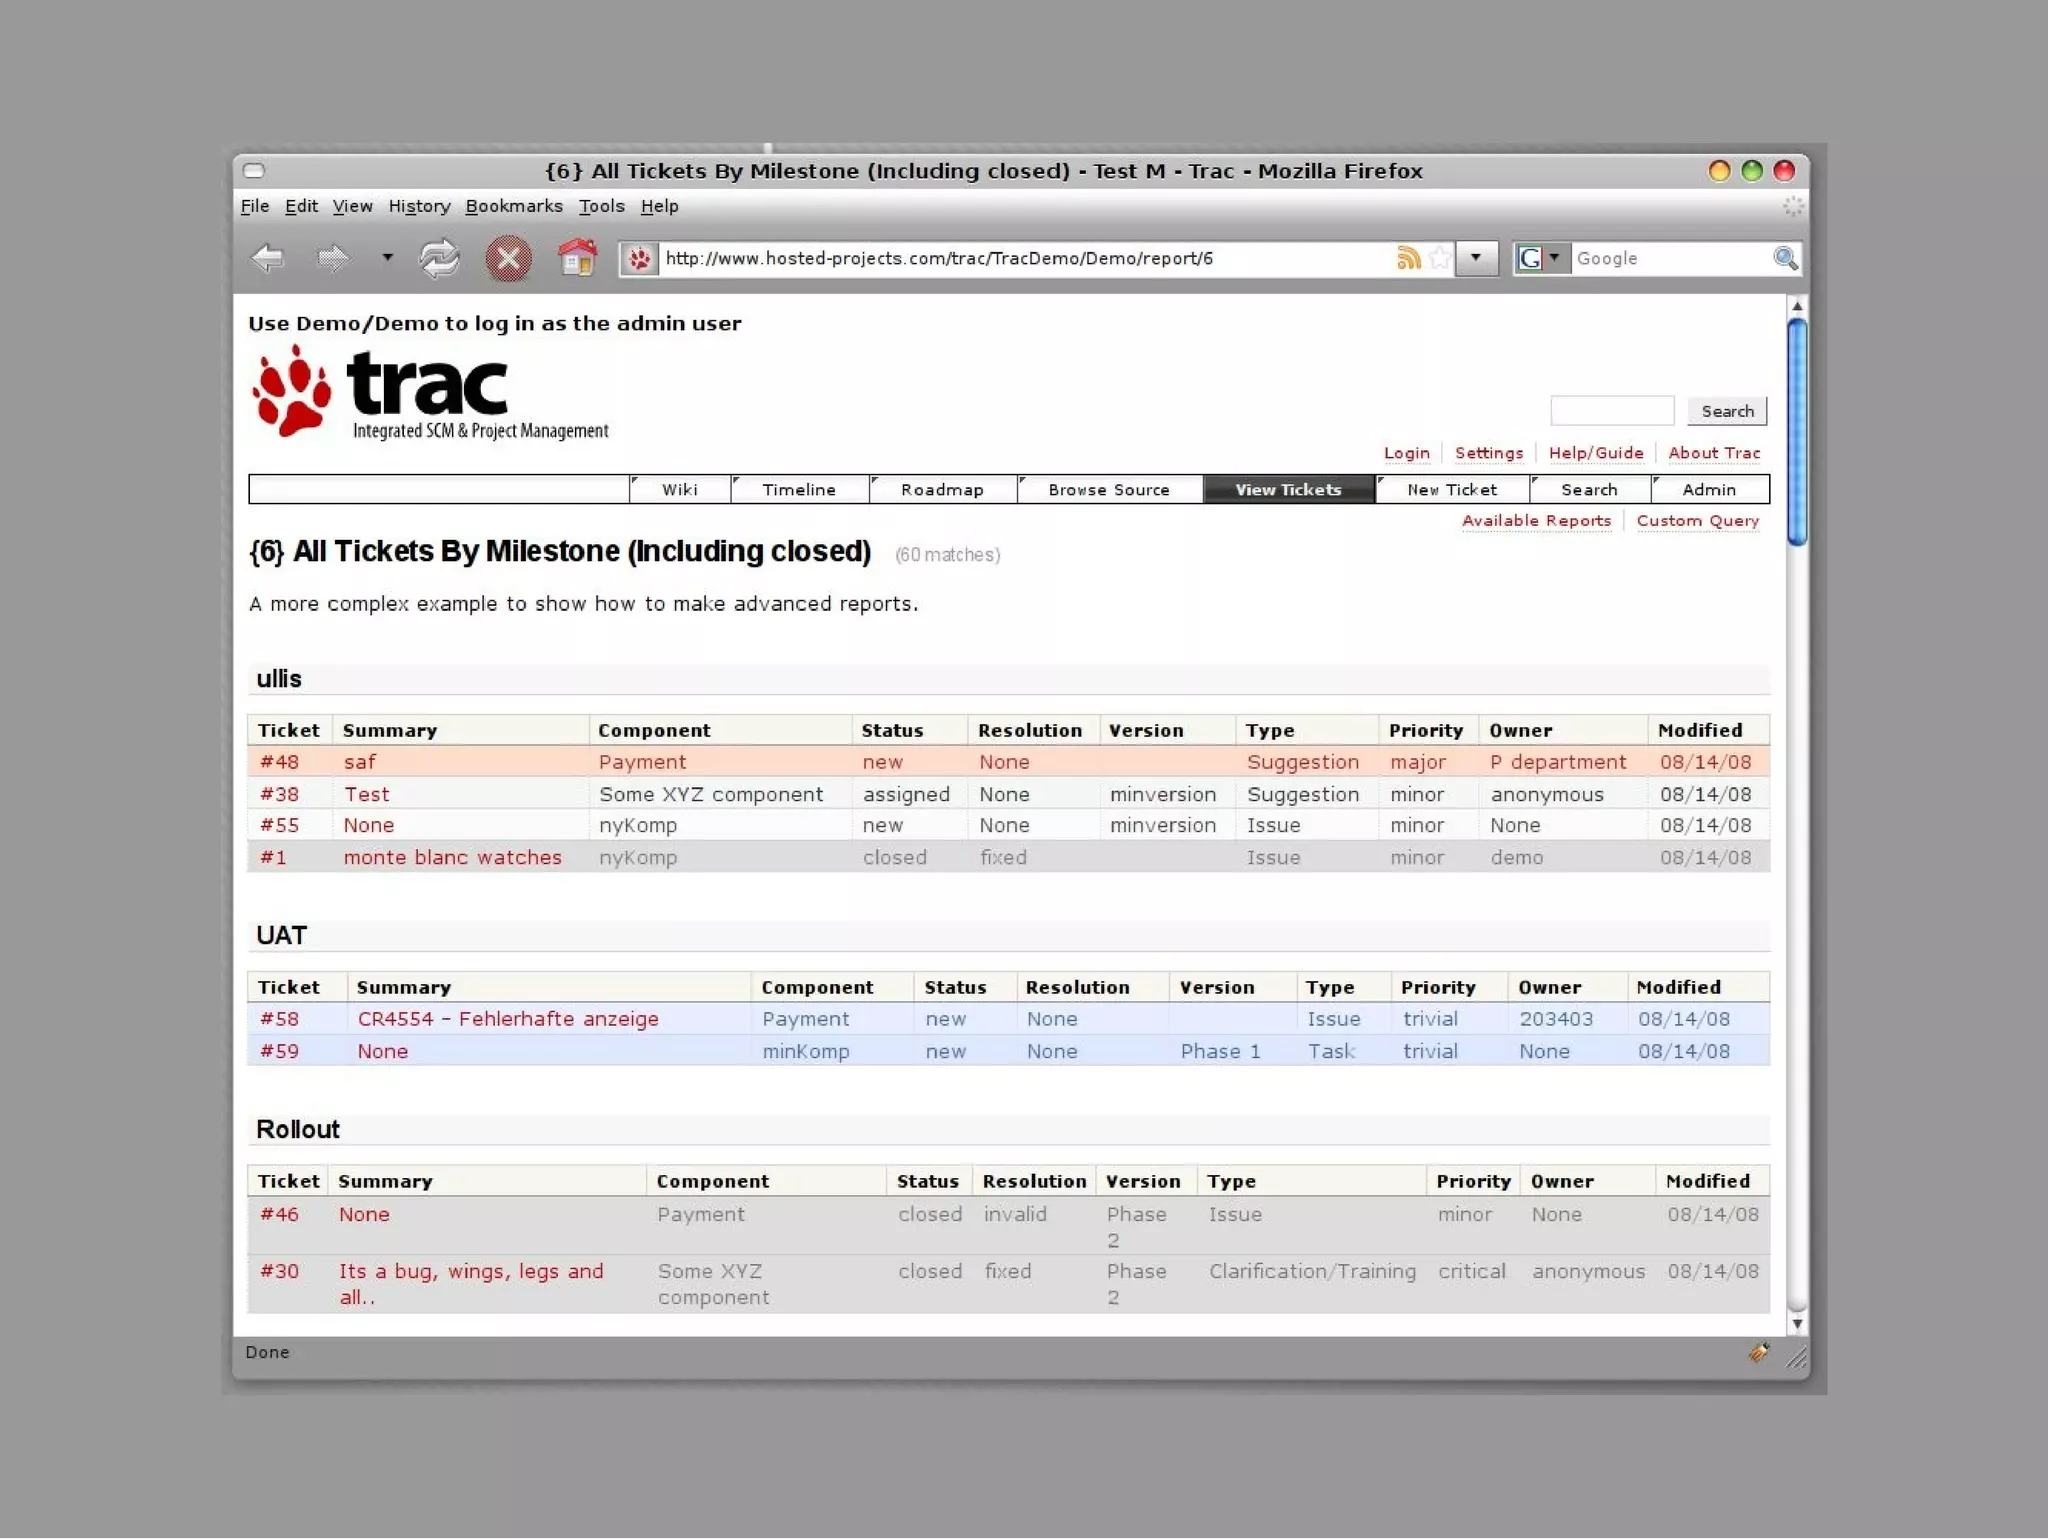Bookmark page with the star icon
2048x1539 pixels.
[1440, 259]
